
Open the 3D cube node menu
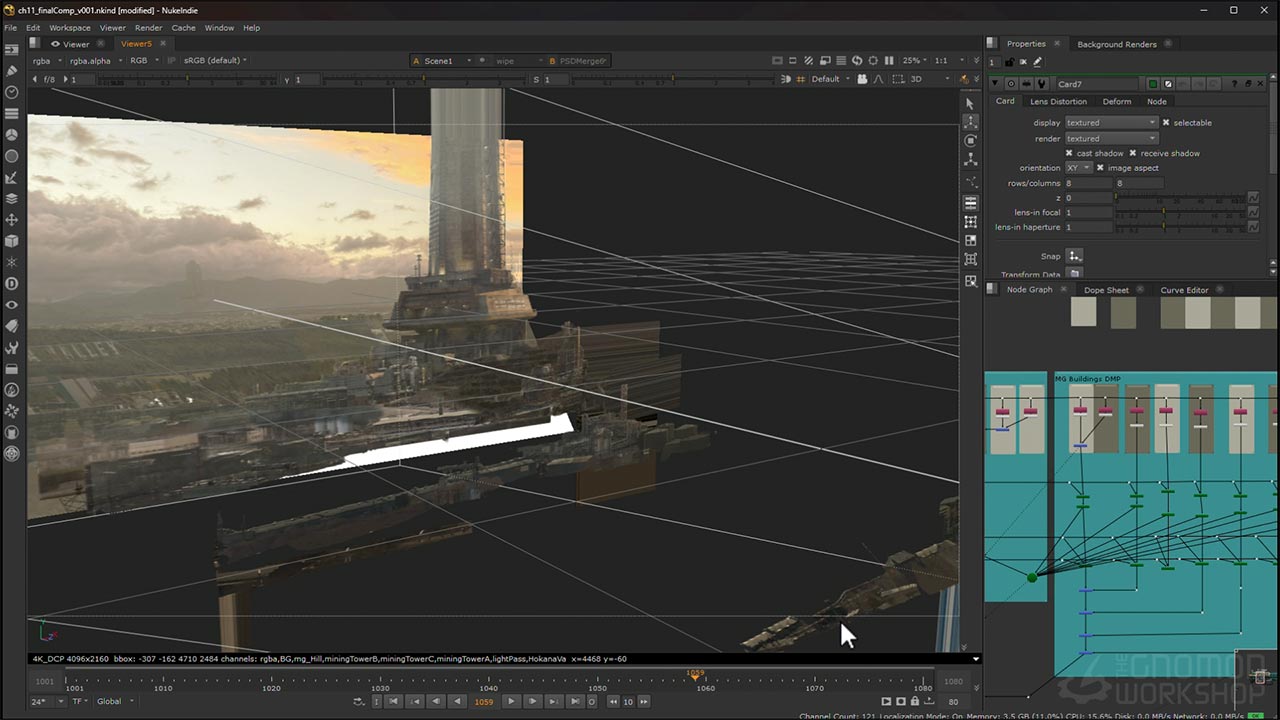12,241
